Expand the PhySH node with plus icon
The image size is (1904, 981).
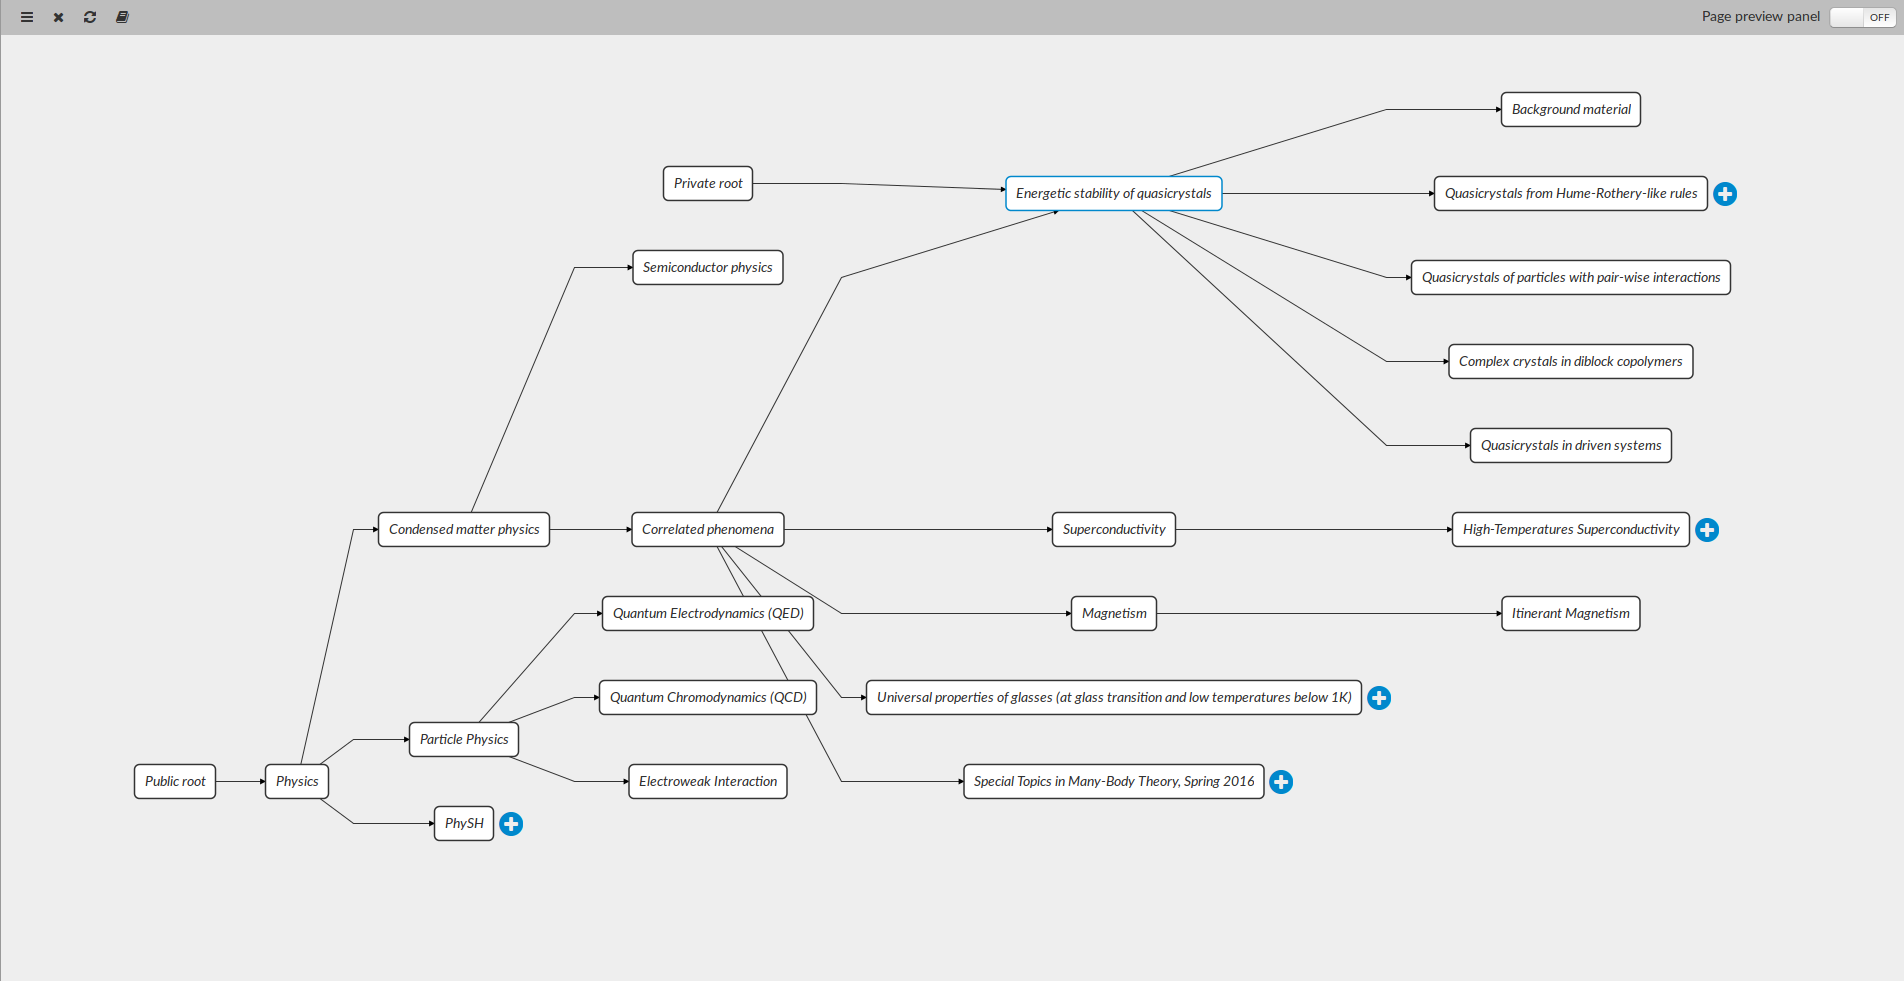pos(511,824)
